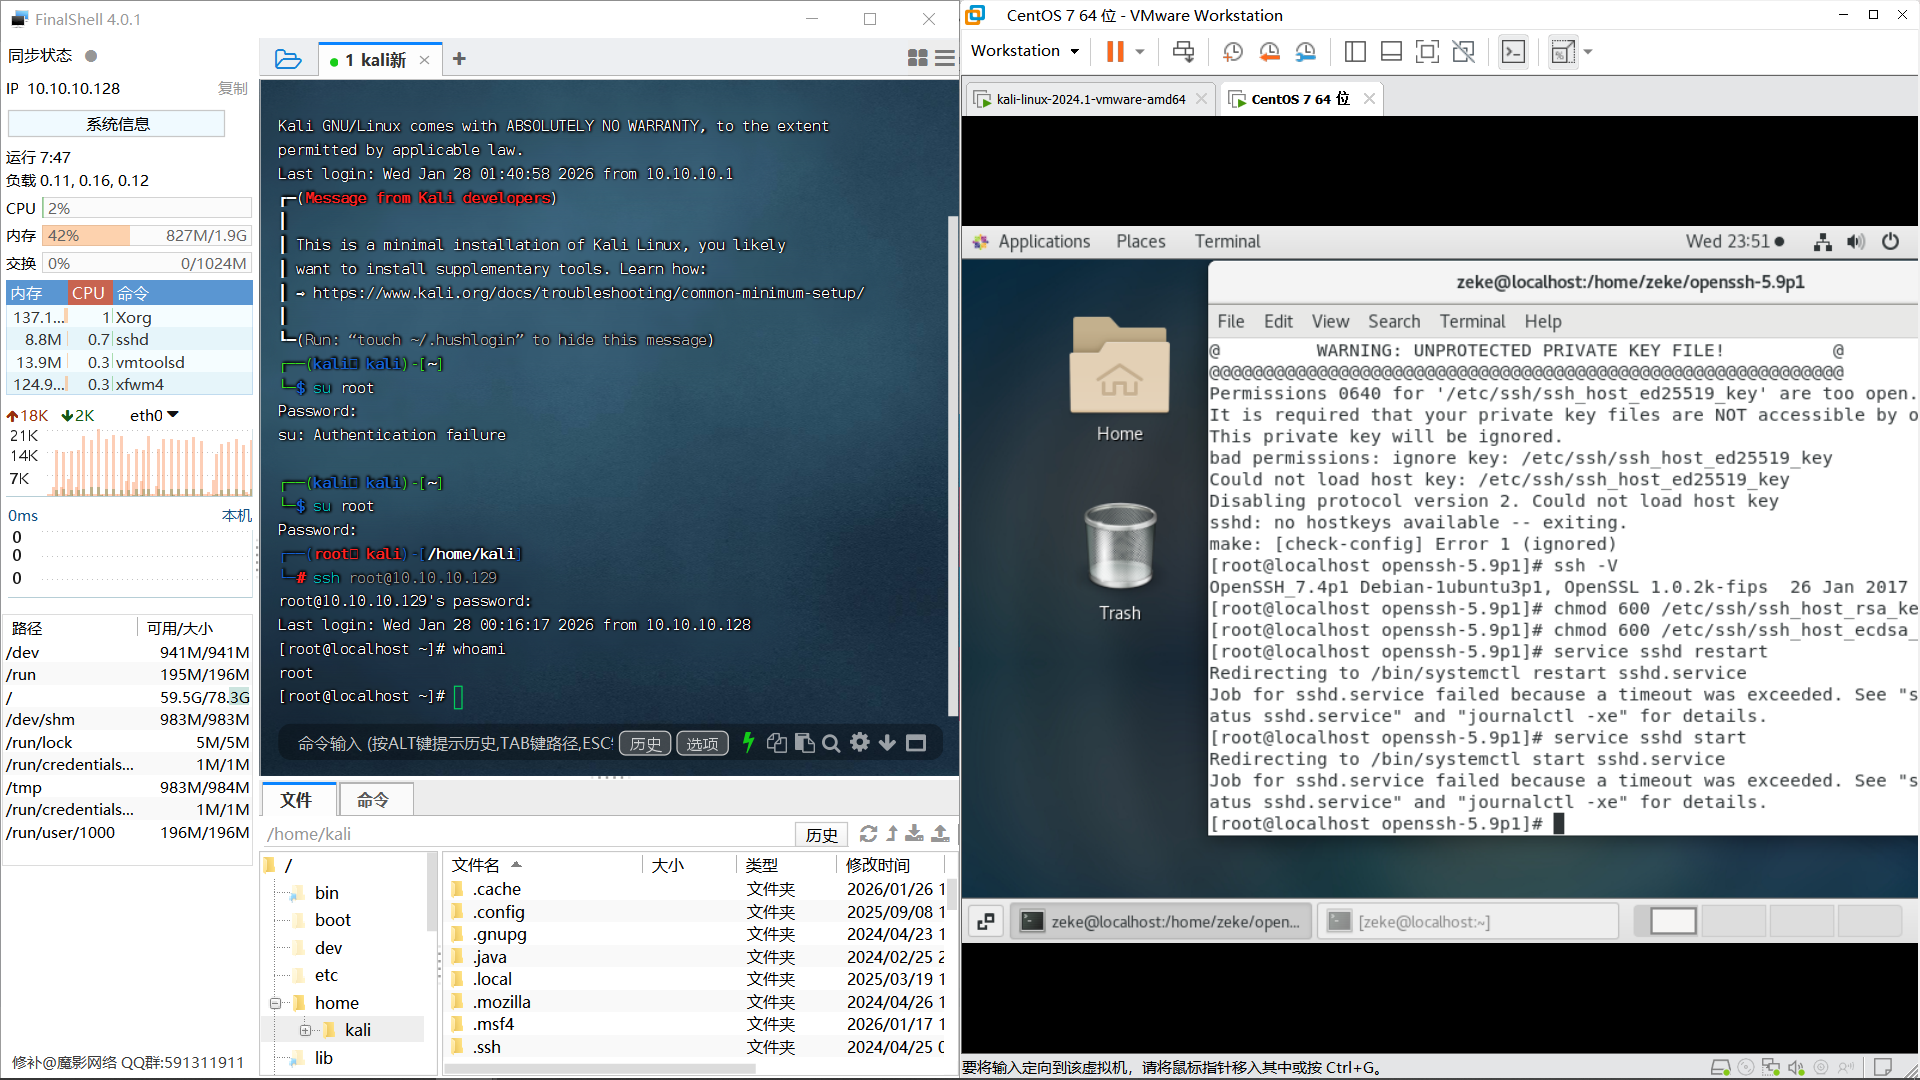Pause the virtual machine in VMware
The height and width of the screenshot is (1080, 1920).
pos(1114,51)
